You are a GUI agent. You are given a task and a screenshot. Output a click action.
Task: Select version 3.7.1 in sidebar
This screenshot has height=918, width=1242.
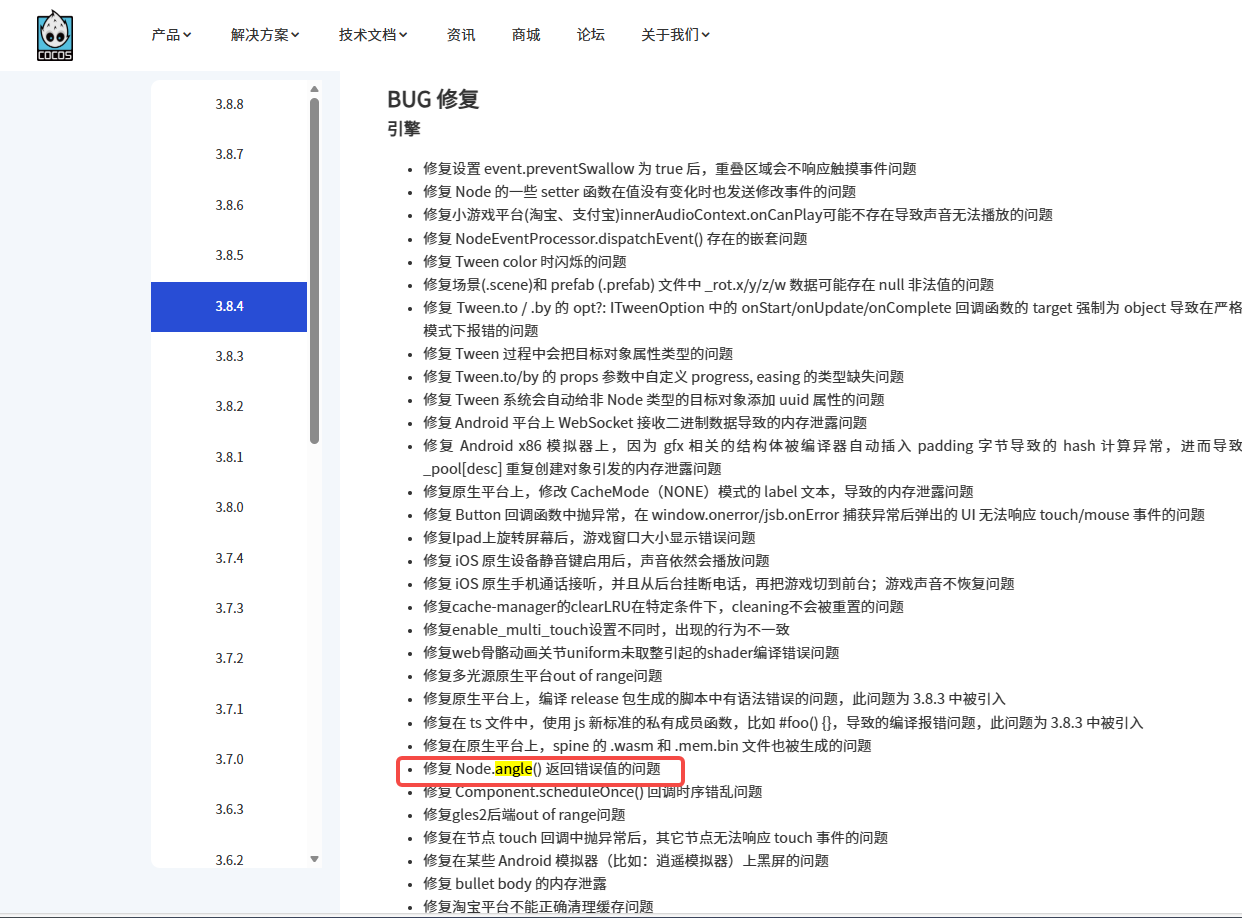click(x=229, y=709)
